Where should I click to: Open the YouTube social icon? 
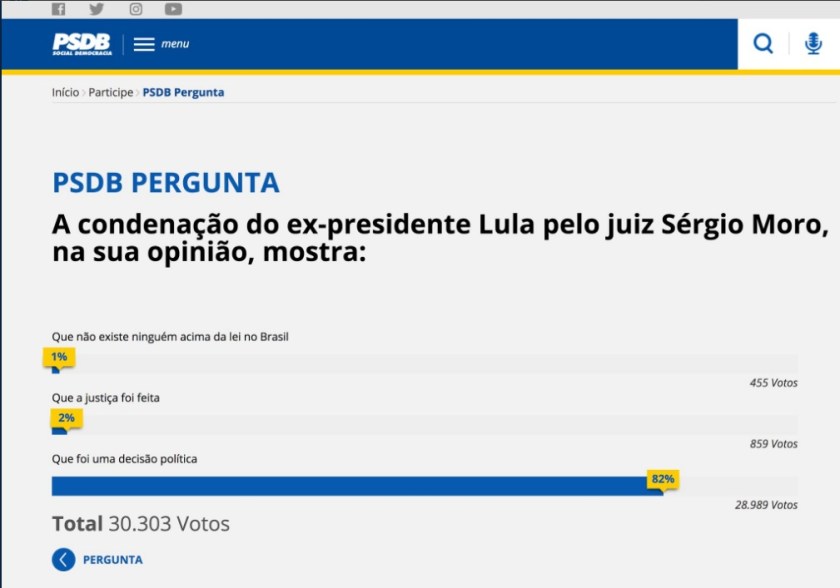(x=174, y=9)
